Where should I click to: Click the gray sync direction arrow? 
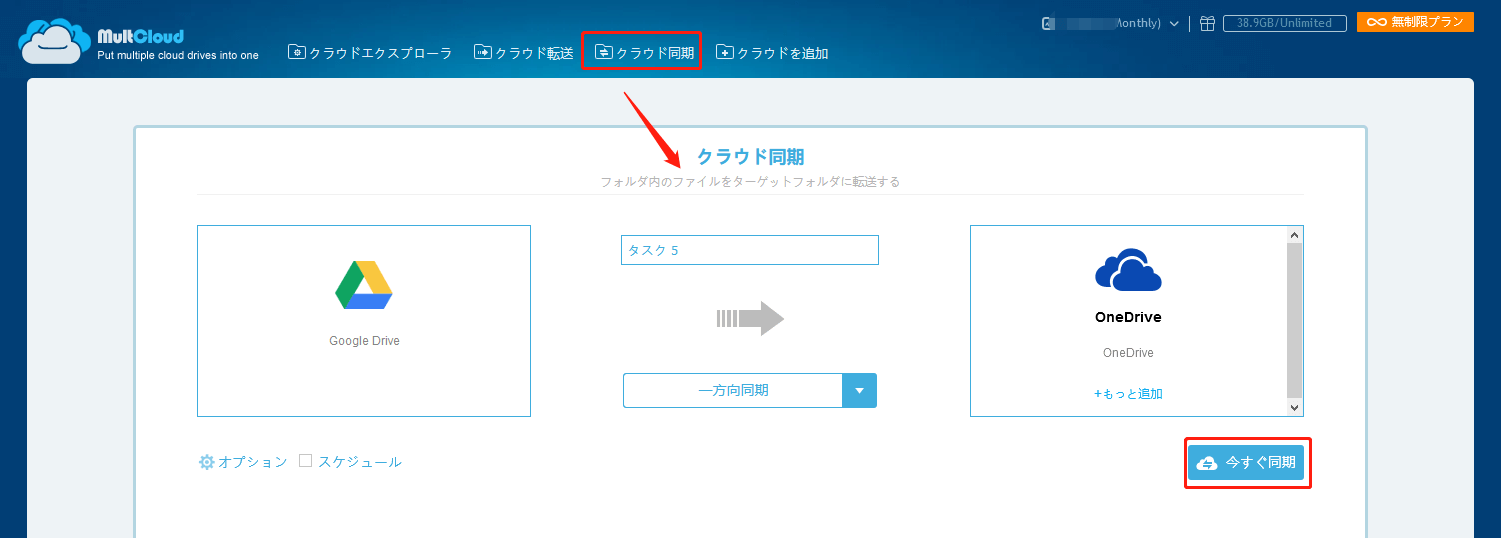[x=750, y=319]
